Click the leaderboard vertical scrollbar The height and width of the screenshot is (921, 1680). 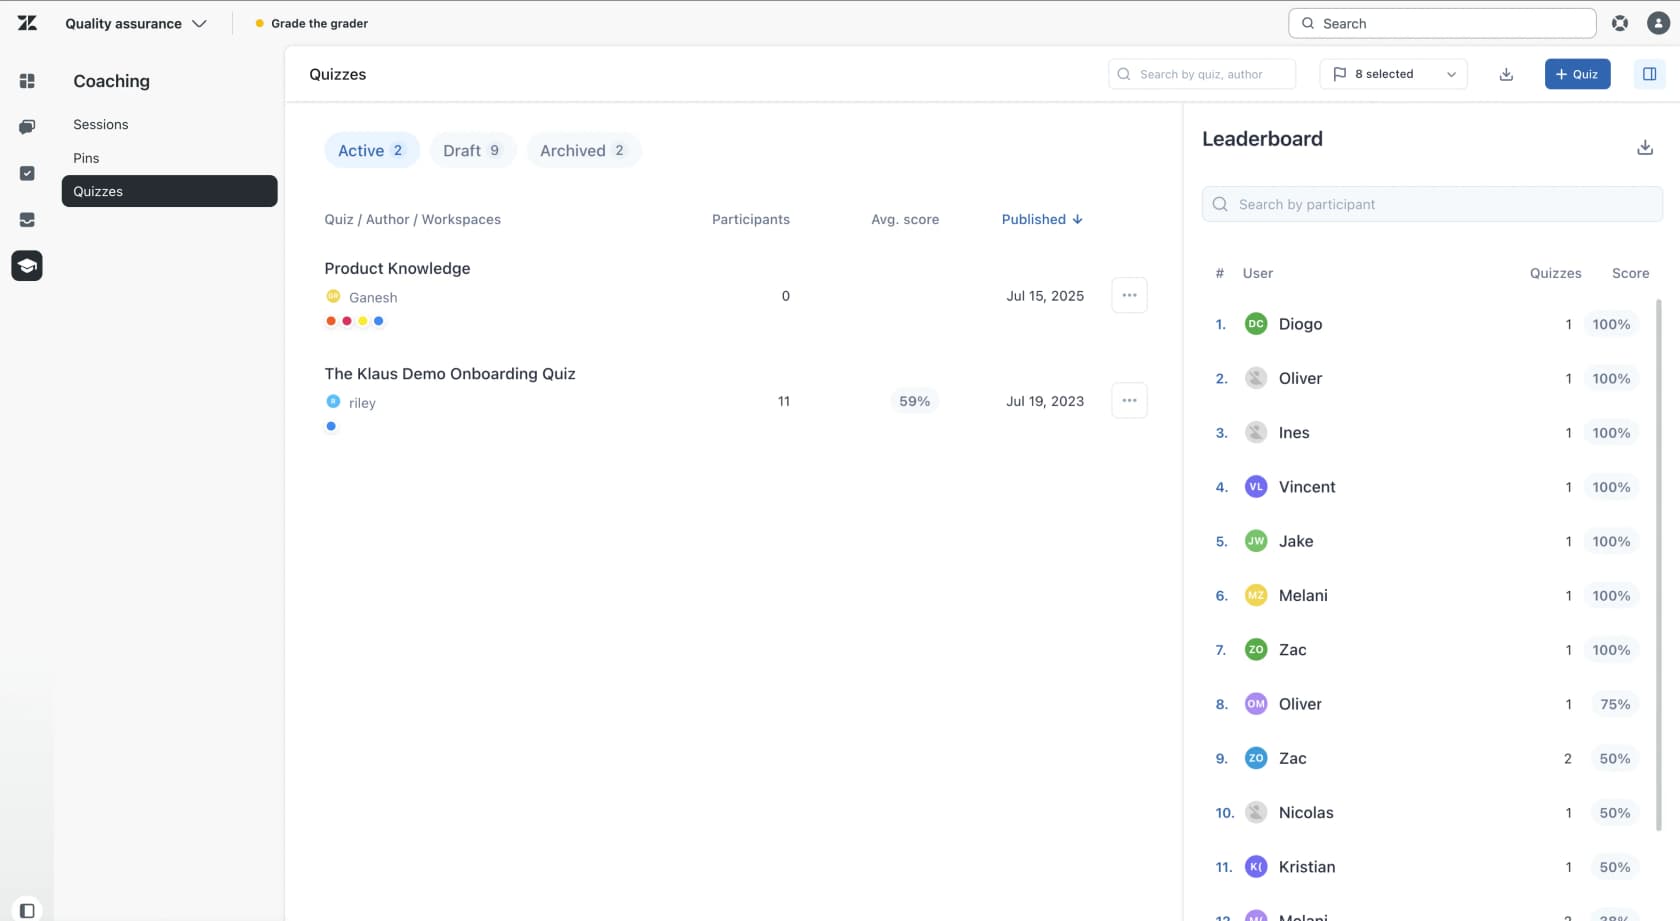(x=1659, y=565)
